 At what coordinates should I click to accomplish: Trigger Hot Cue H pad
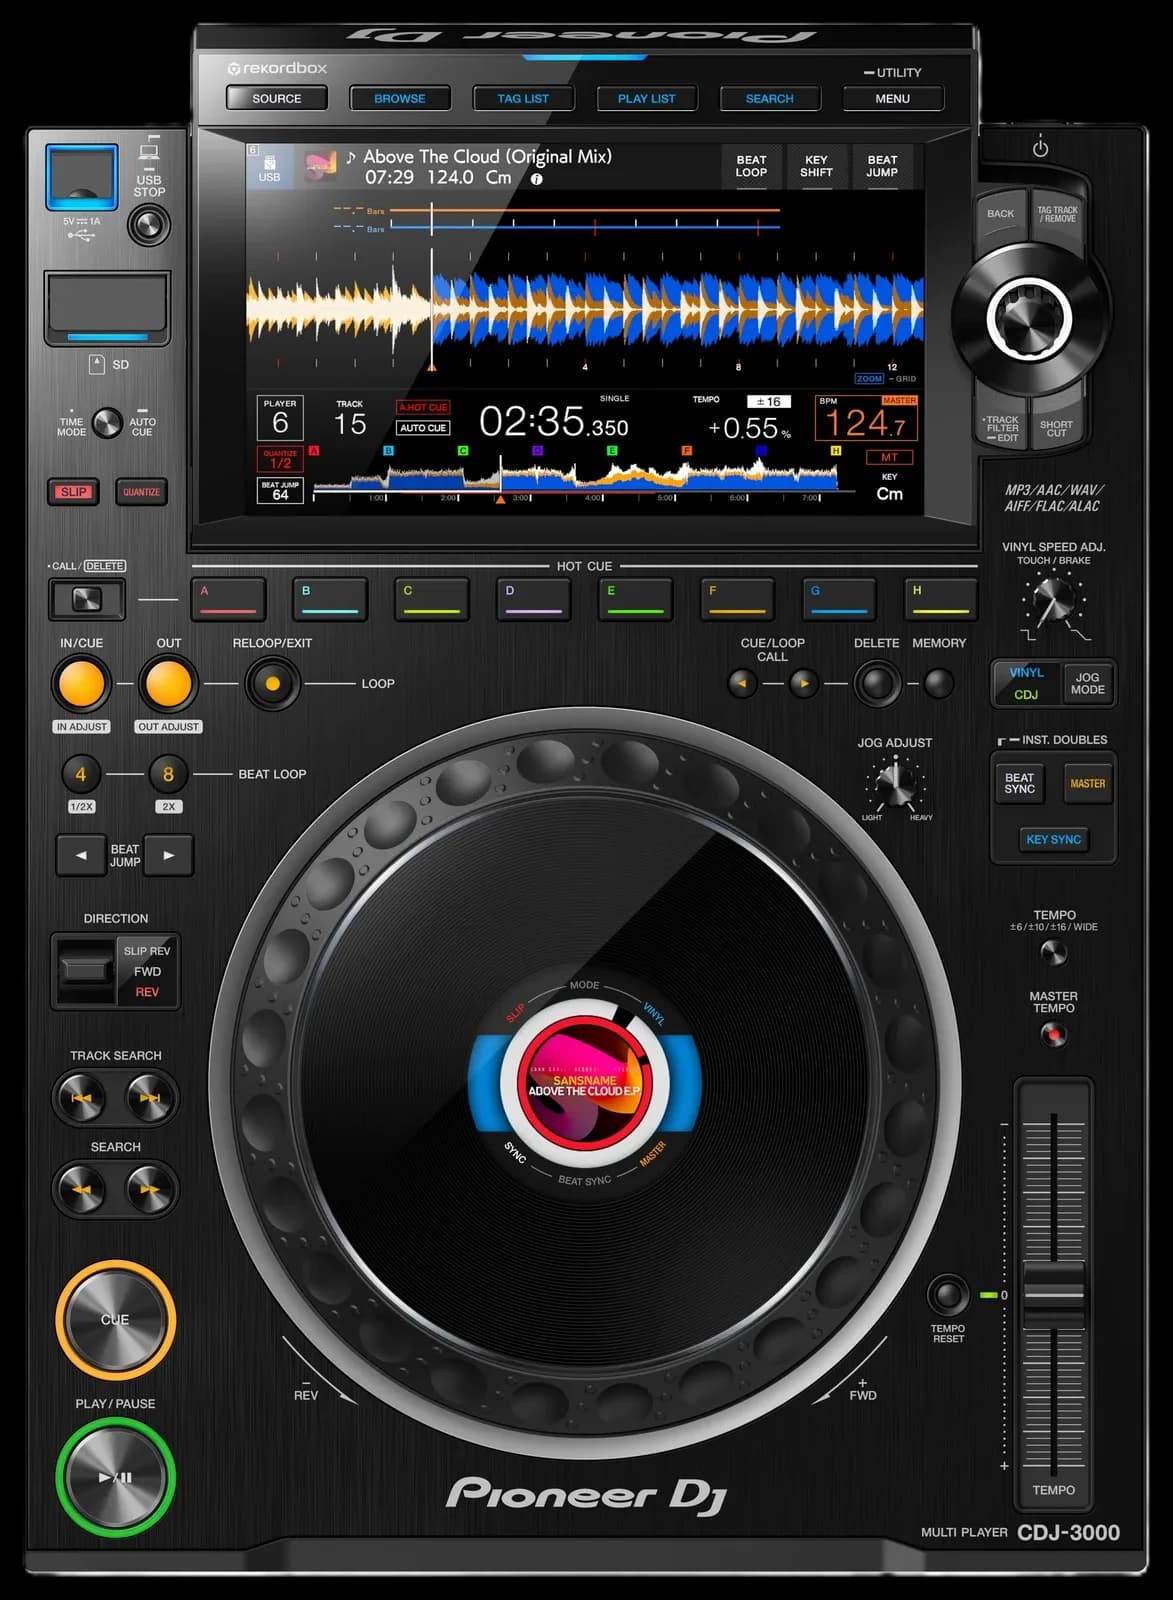point(940,599)
